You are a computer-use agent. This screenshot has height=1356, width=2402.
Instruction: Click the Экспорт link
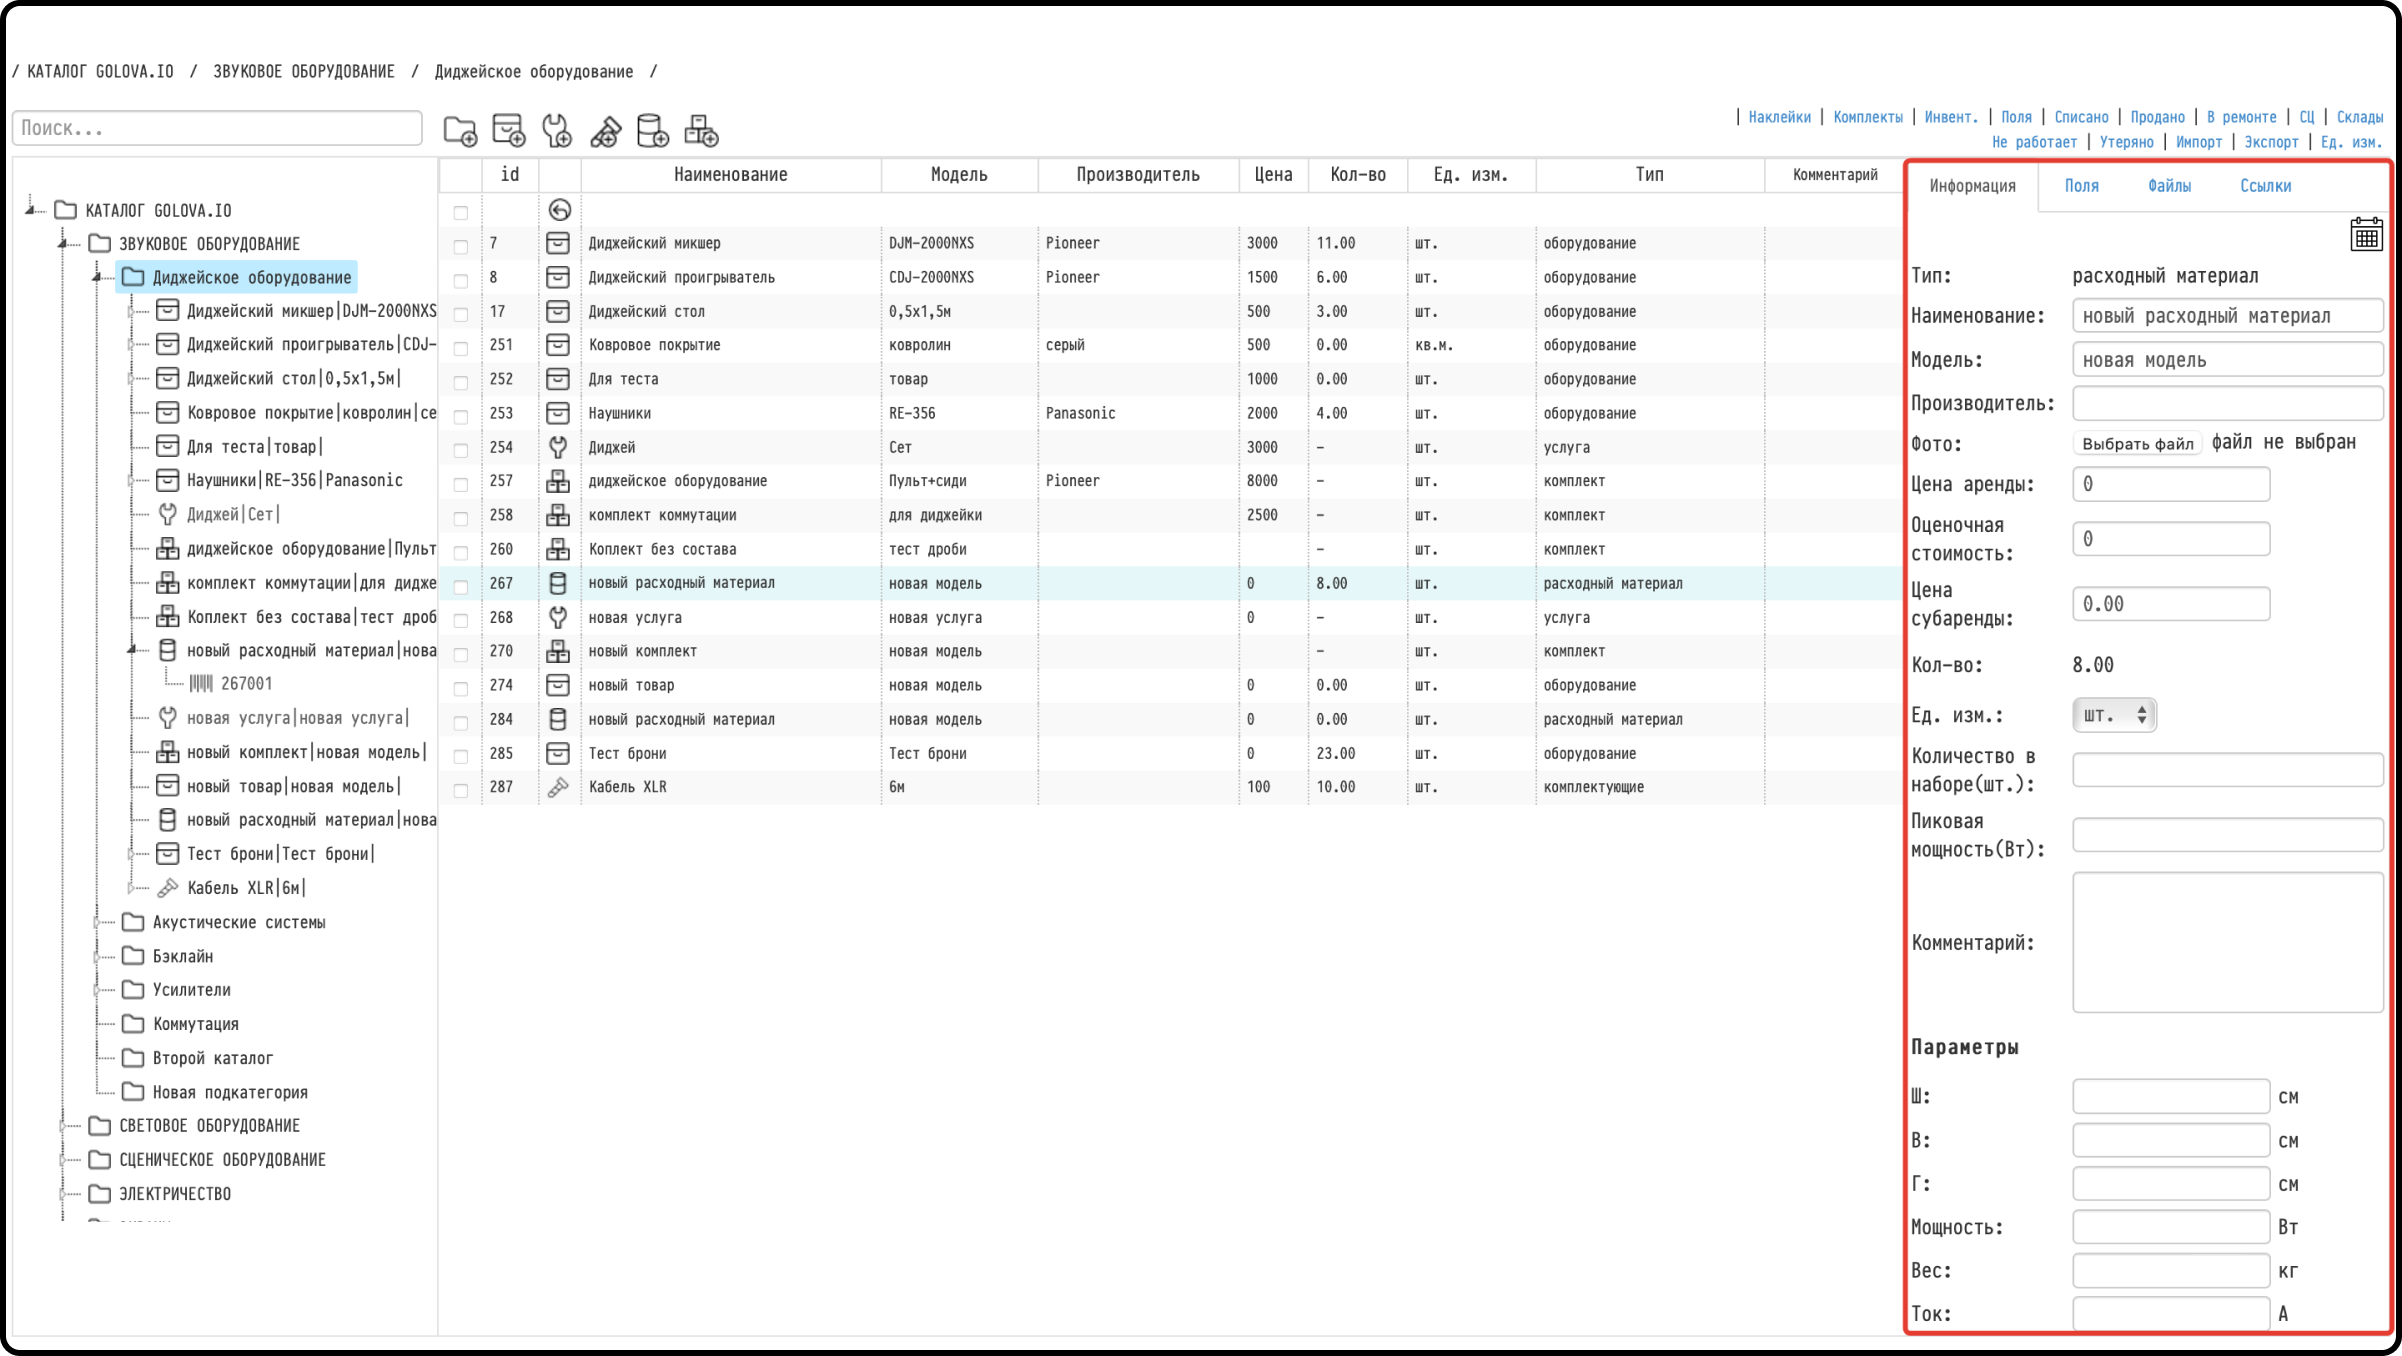[x=2271, y=142]
